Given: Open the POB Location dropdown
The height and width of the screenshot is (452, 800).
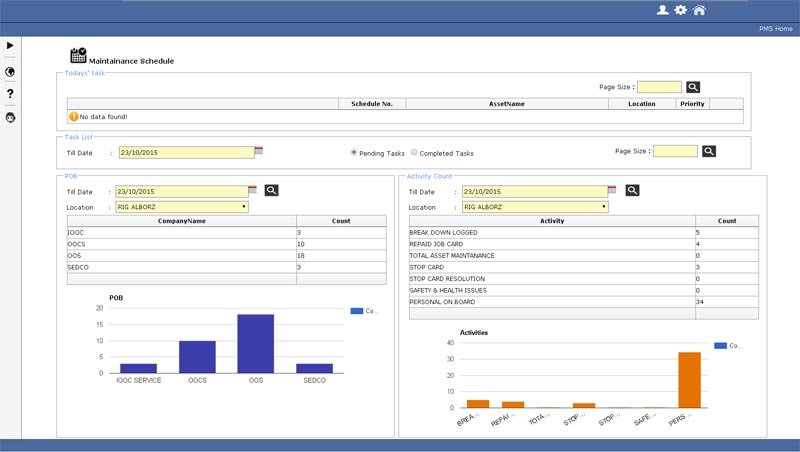Looking at the screenshot, I should click(244, 207).
